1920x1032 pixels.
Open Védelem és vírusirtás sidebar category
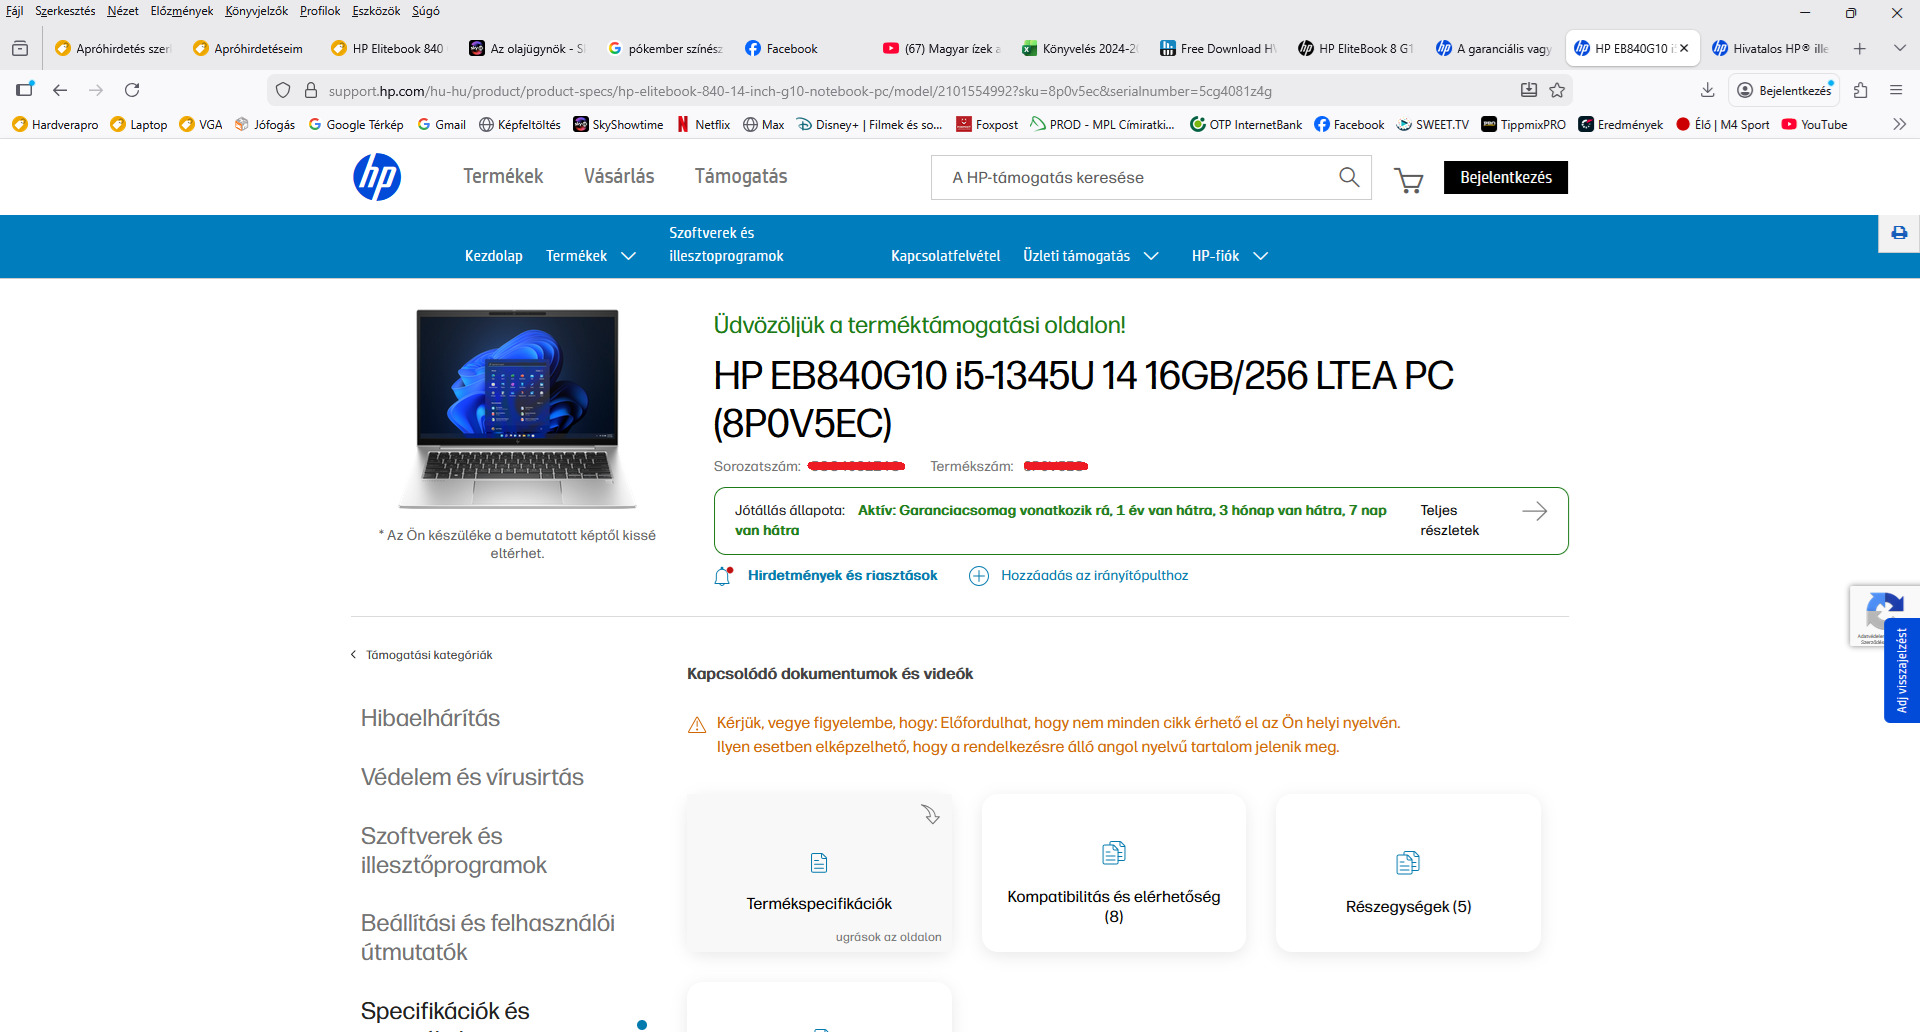pyautogui.click(x=472, y=777)
